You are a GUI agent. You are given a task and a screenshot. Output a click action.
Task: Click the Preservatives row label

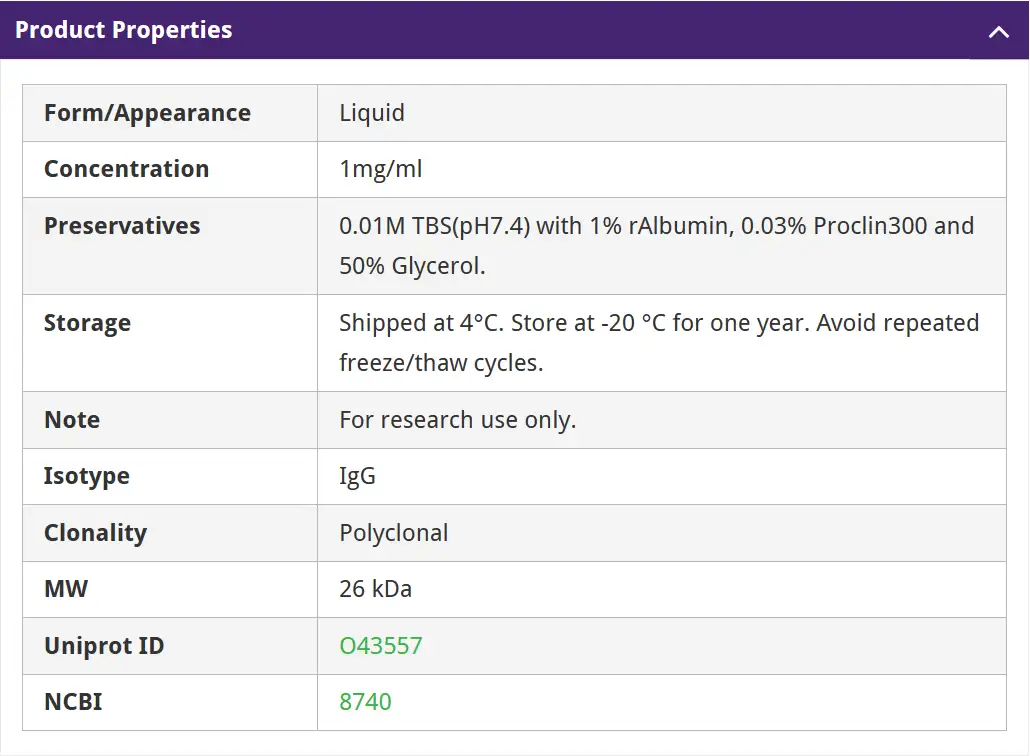(x=122, y=226)
